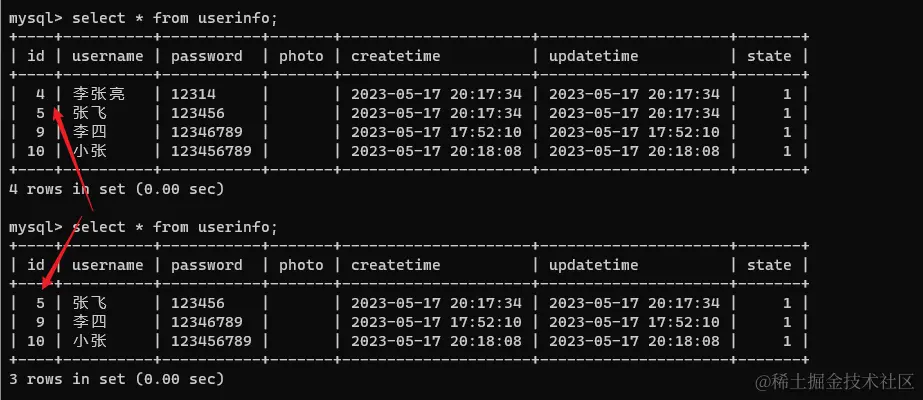The width and height of the screenshot is (923, 400).
Task: Click the second mysql> prompt
Action: (35, 227)
